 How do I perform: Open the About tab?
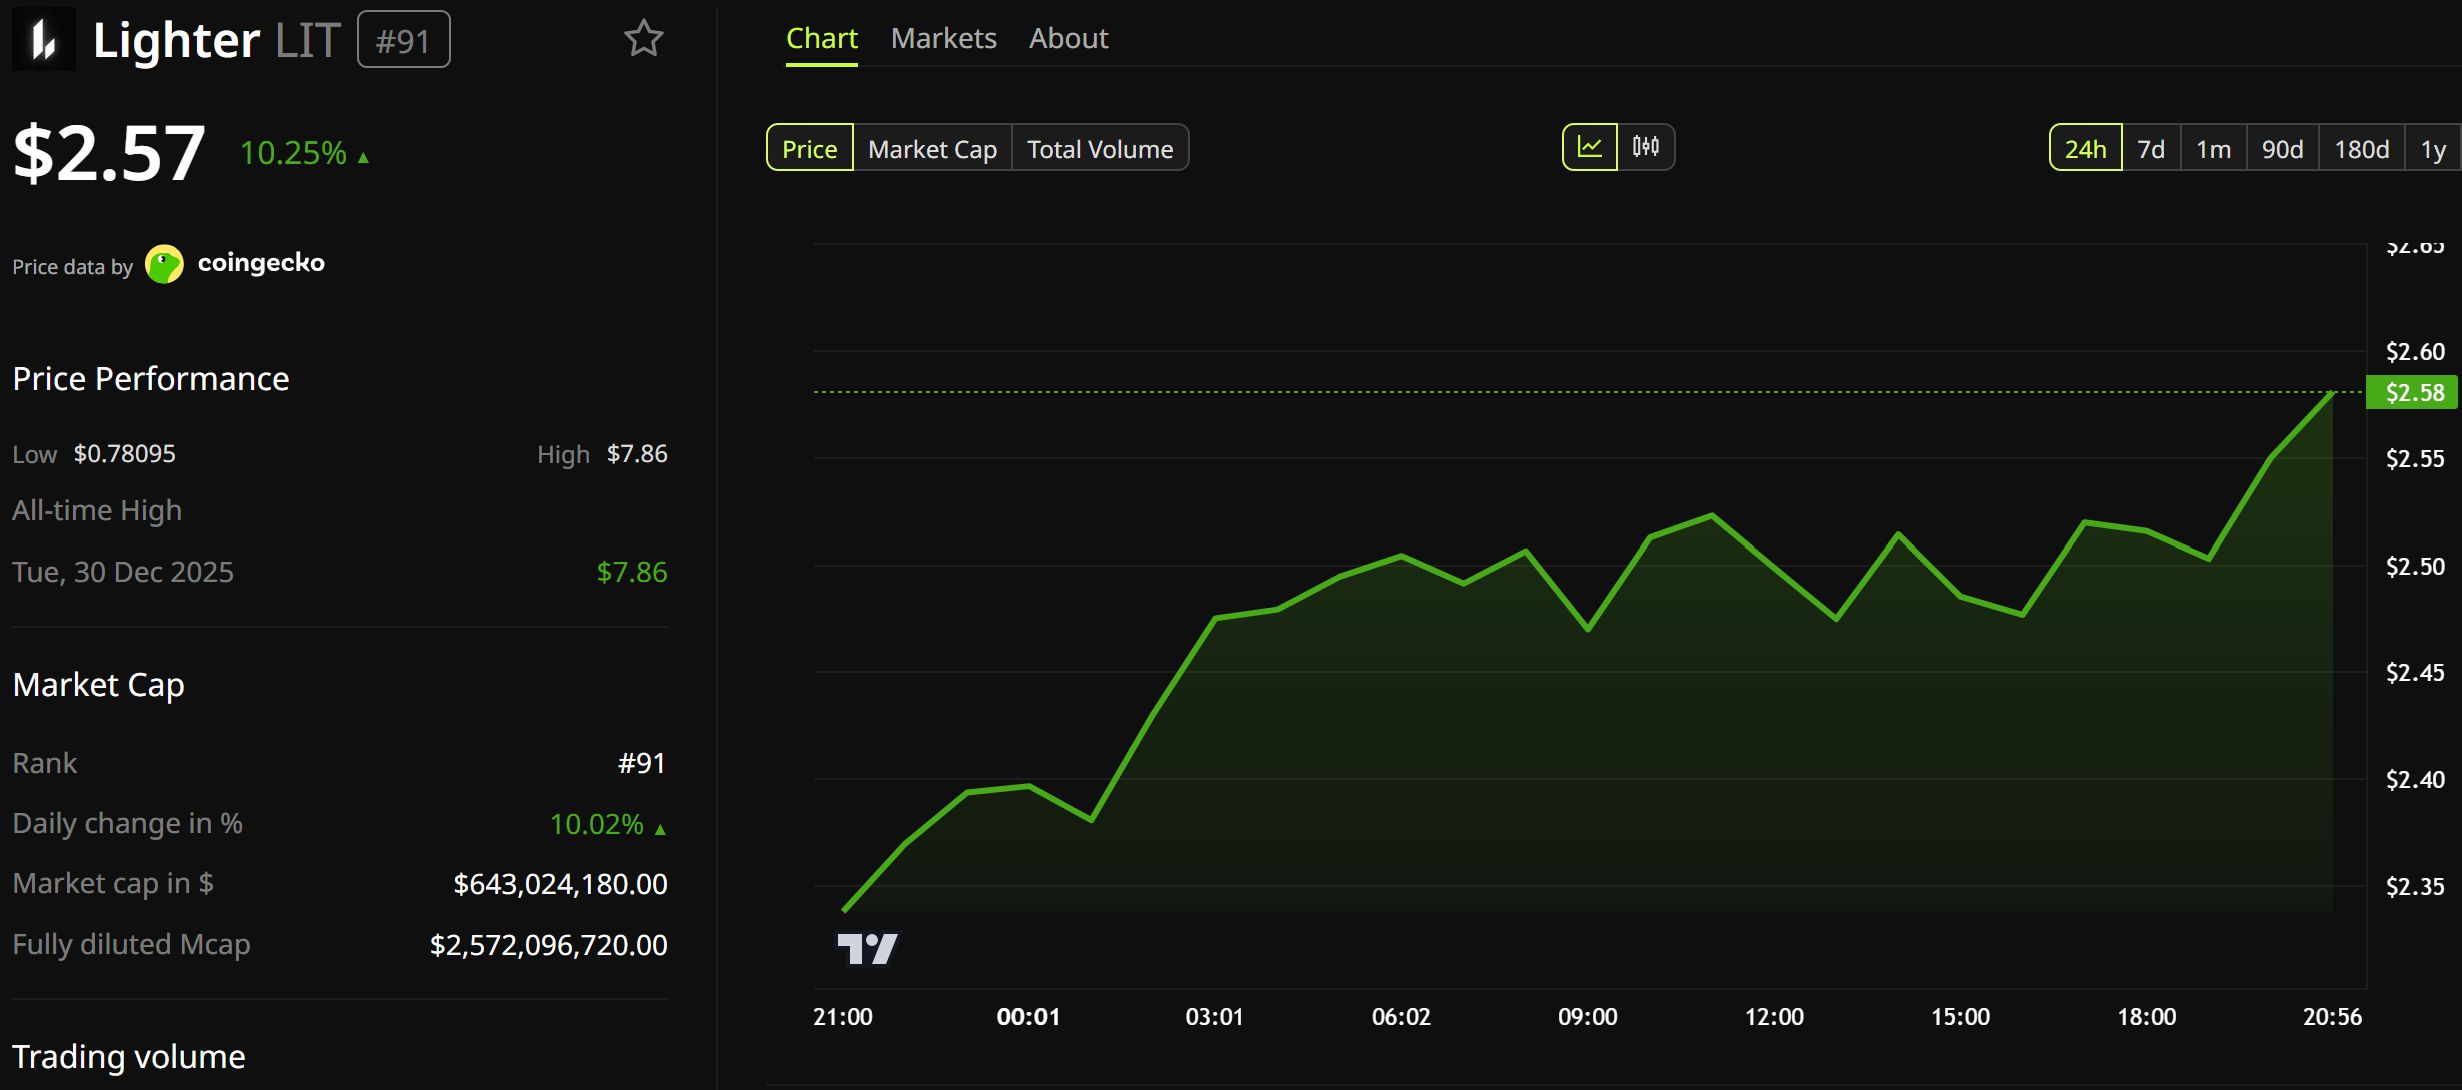coord(1068,39)
